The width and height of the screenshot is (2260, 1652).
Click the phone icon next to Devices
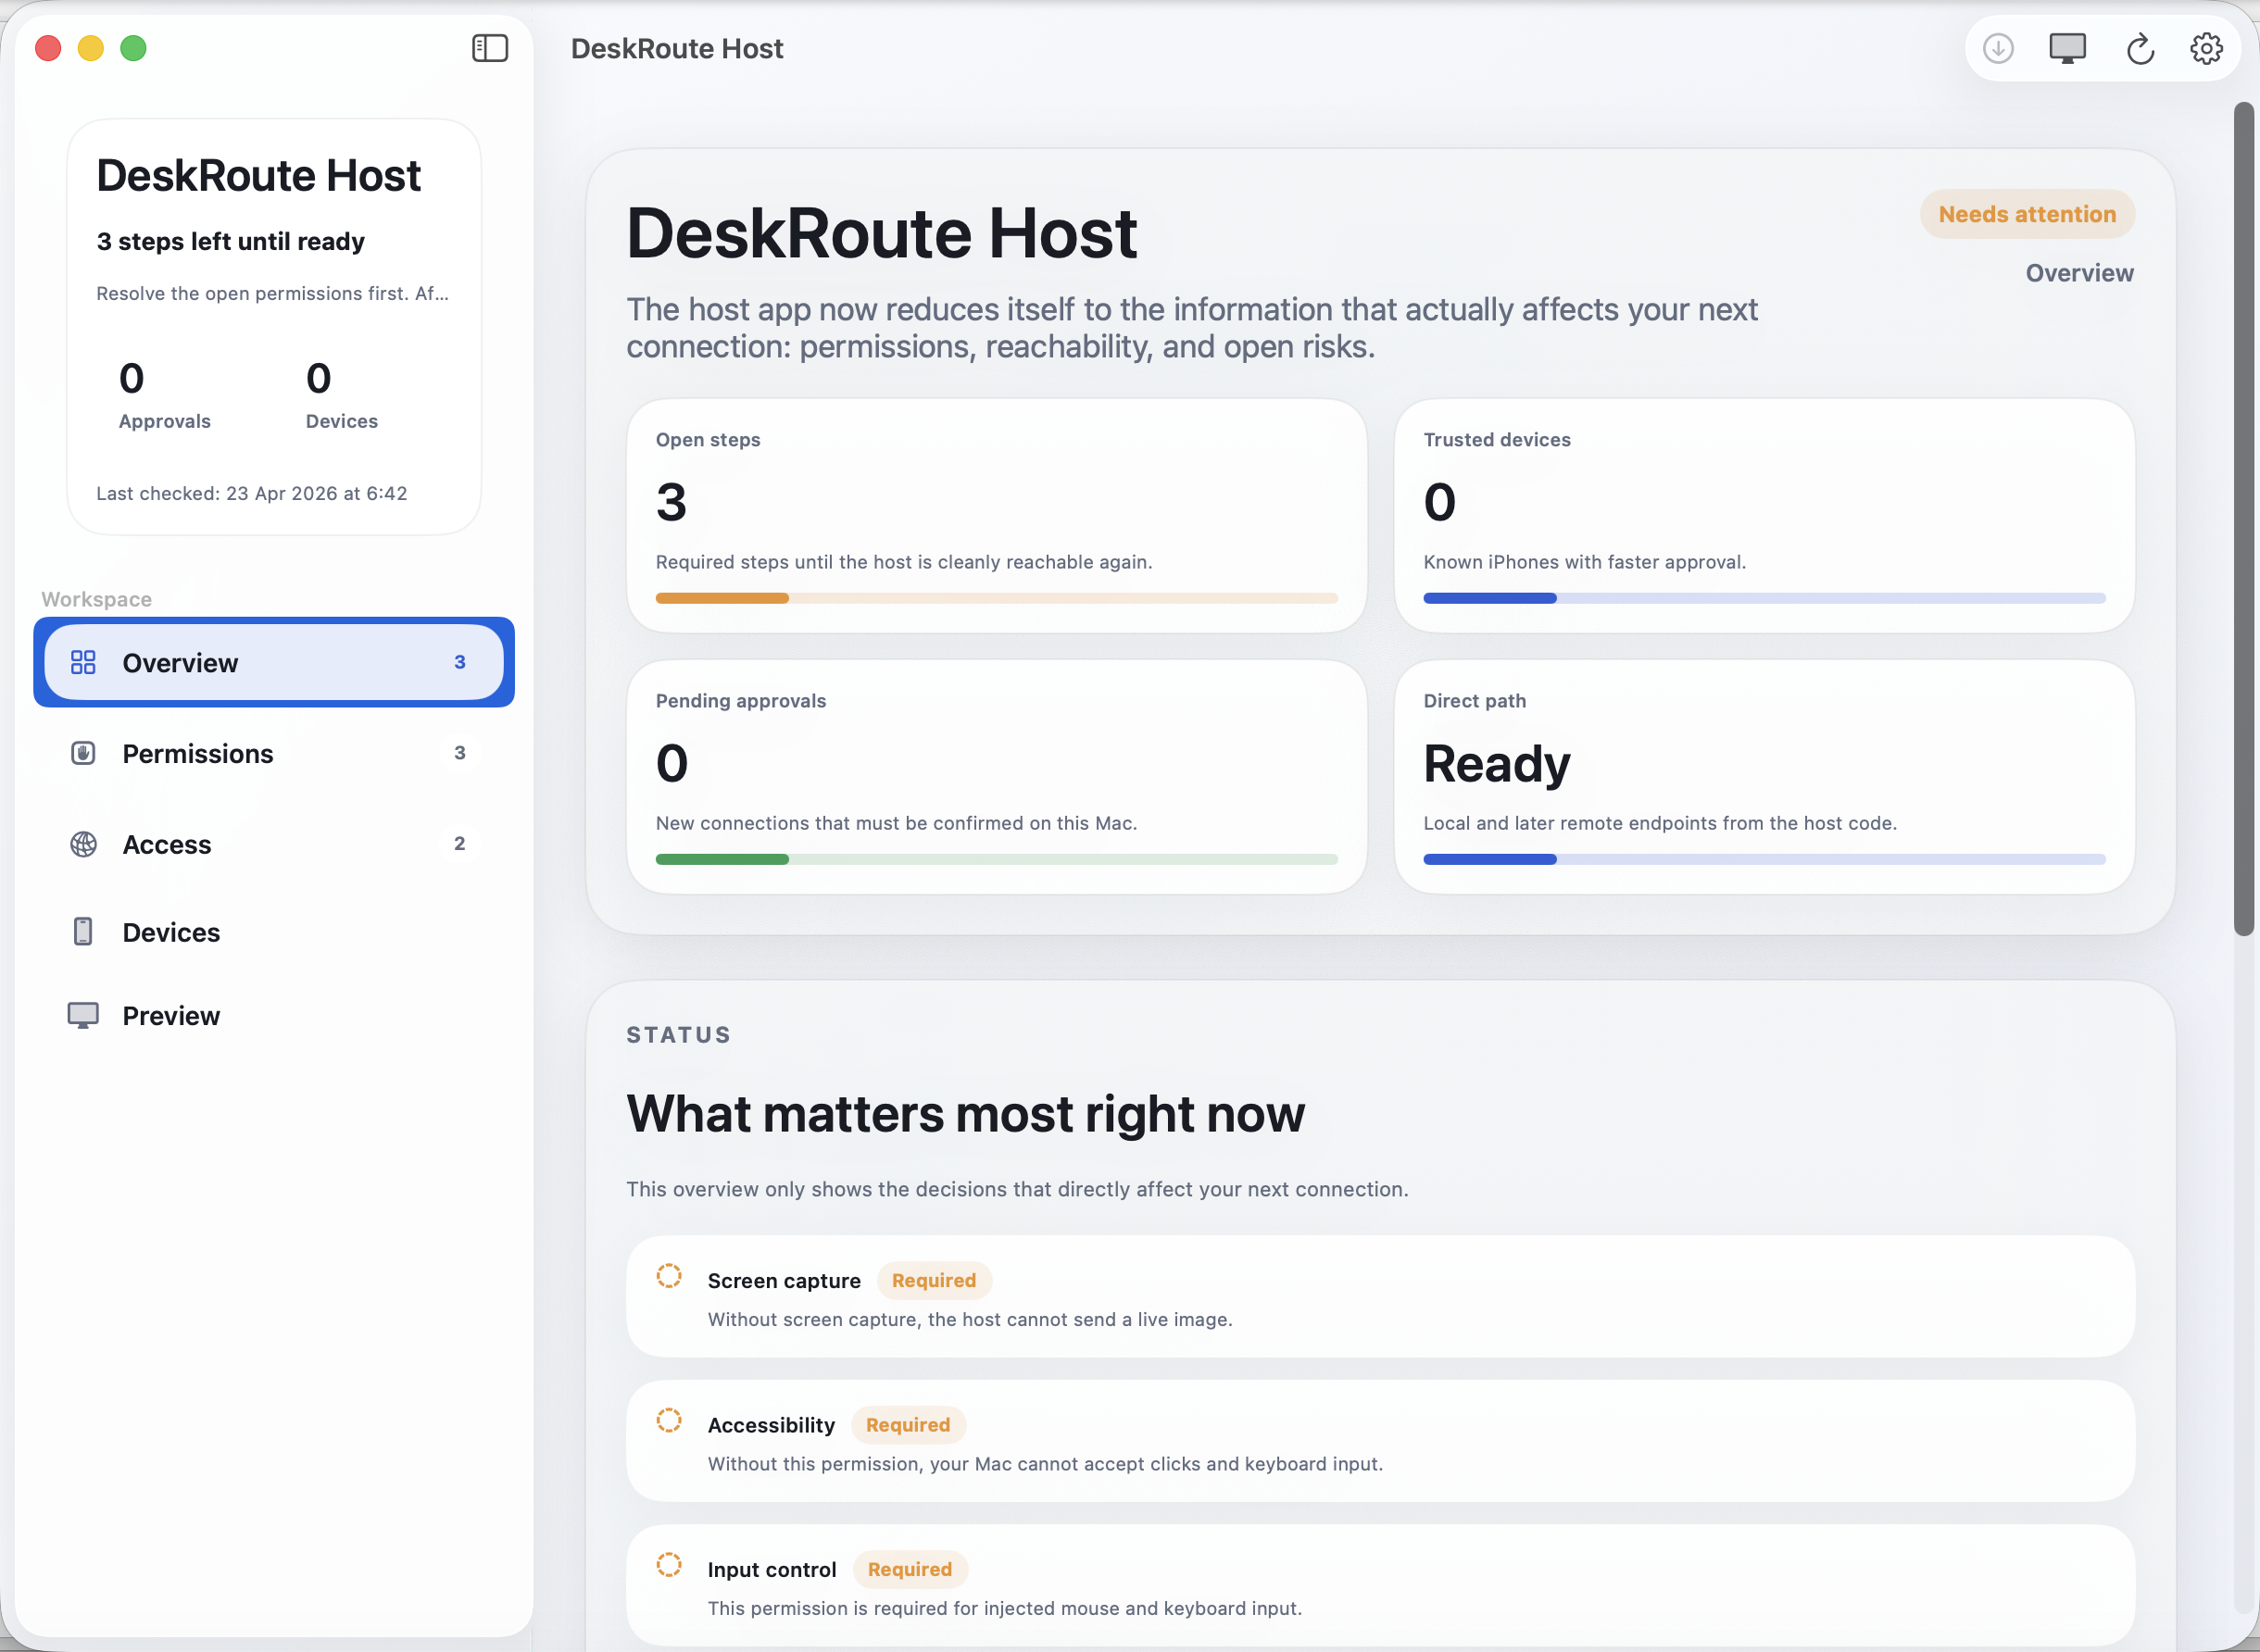point(83,931)
